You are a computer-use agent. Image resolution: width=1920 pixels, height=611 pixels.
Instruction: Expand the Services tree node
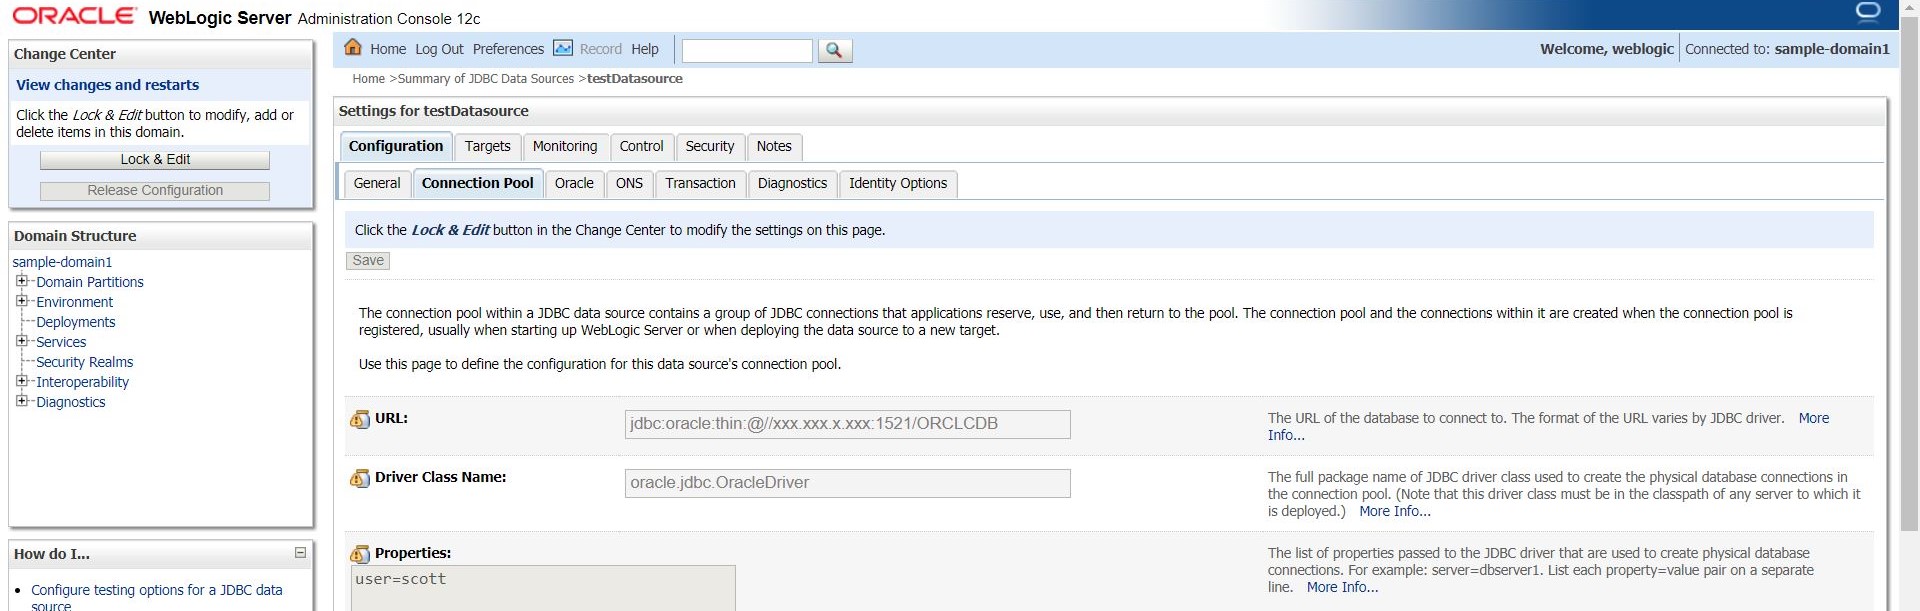pyautogui.click(x=22, y=341)
